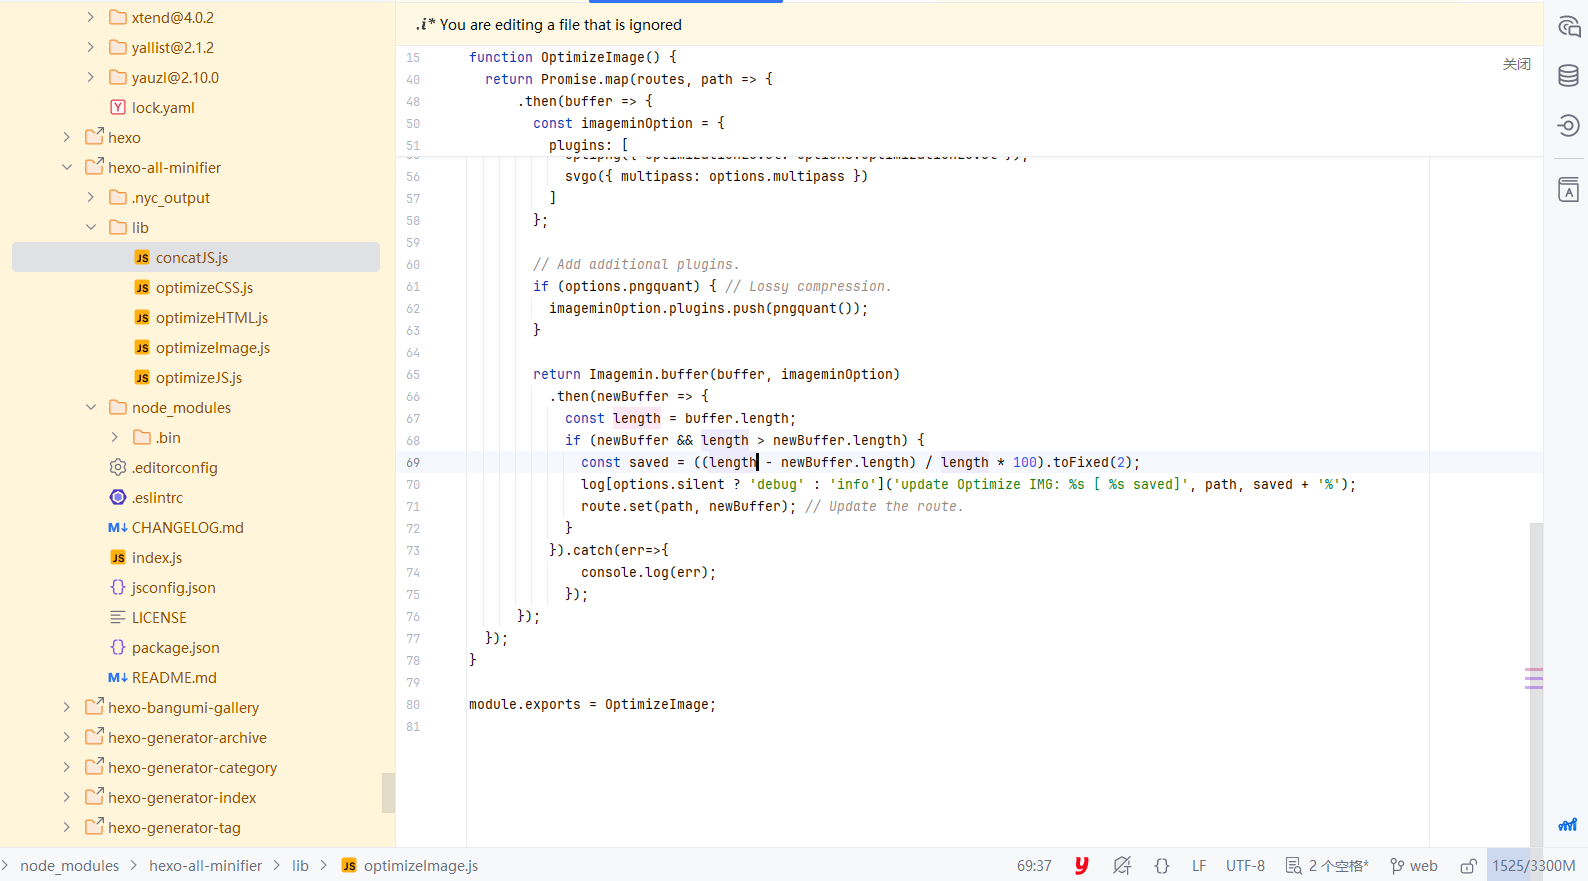Screen dimensions: 1588x881
Task: Click the curly braces icon in status bar
Action: 1161,866
